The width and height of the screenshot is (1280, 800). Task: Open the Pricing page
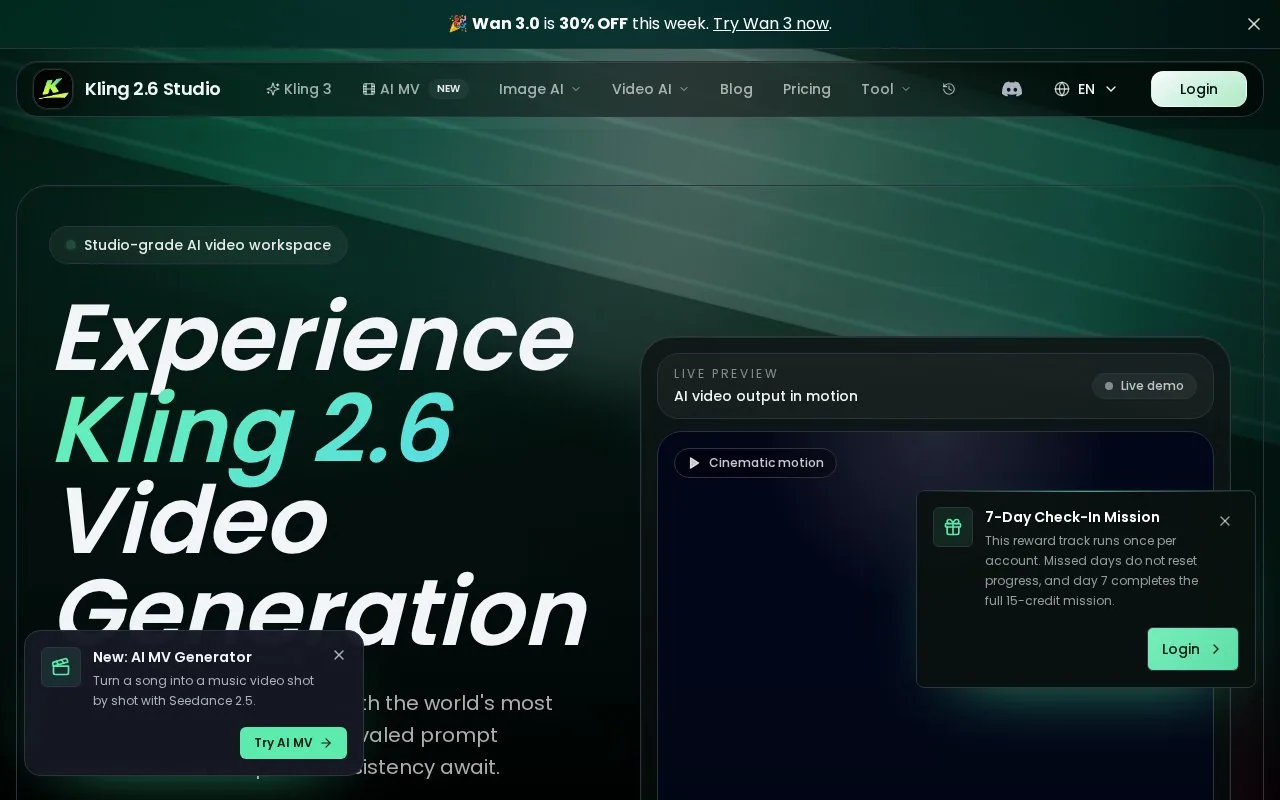tap(807, 89)
